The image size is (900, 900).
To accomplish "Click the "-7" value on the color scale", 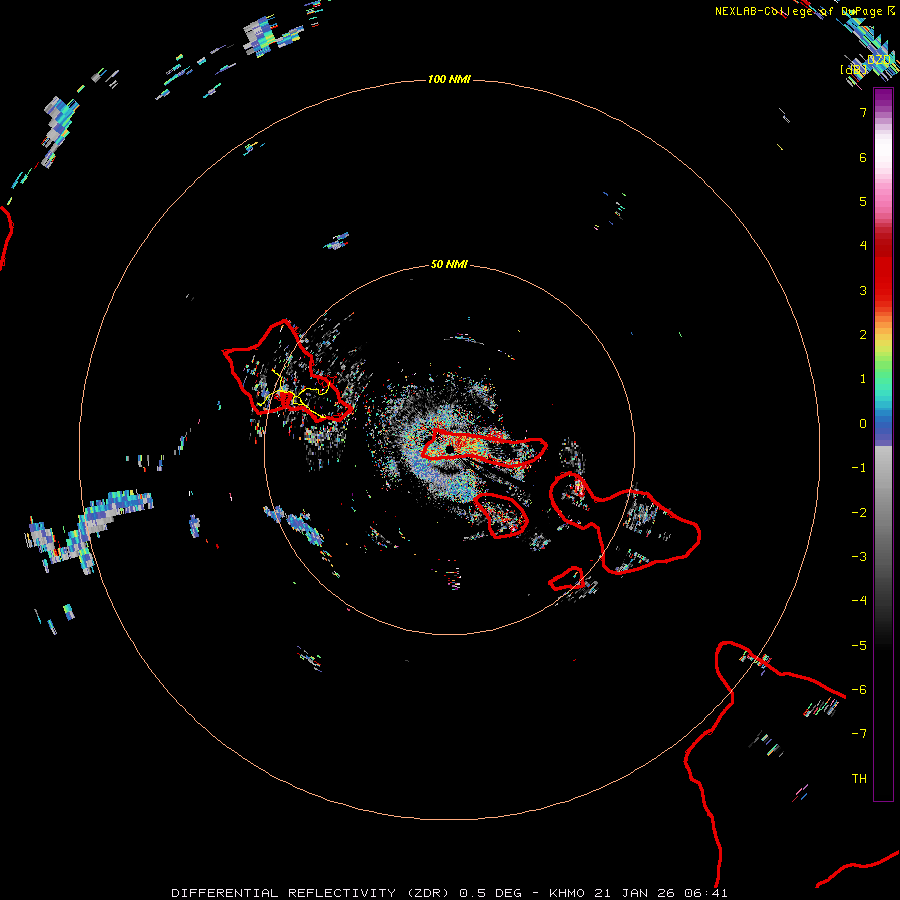I will (x=859, y=734).
